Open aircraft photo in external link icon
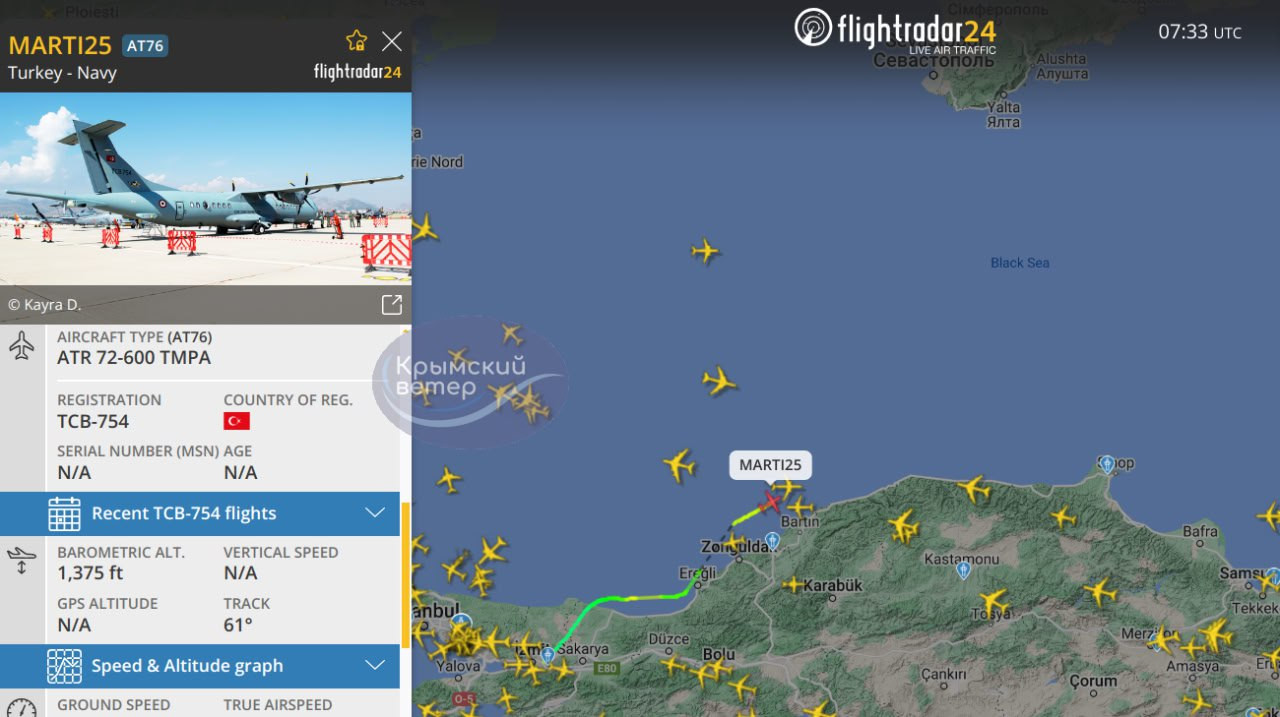The height and width of the screenshot is (717, 1280). point(391,305)
